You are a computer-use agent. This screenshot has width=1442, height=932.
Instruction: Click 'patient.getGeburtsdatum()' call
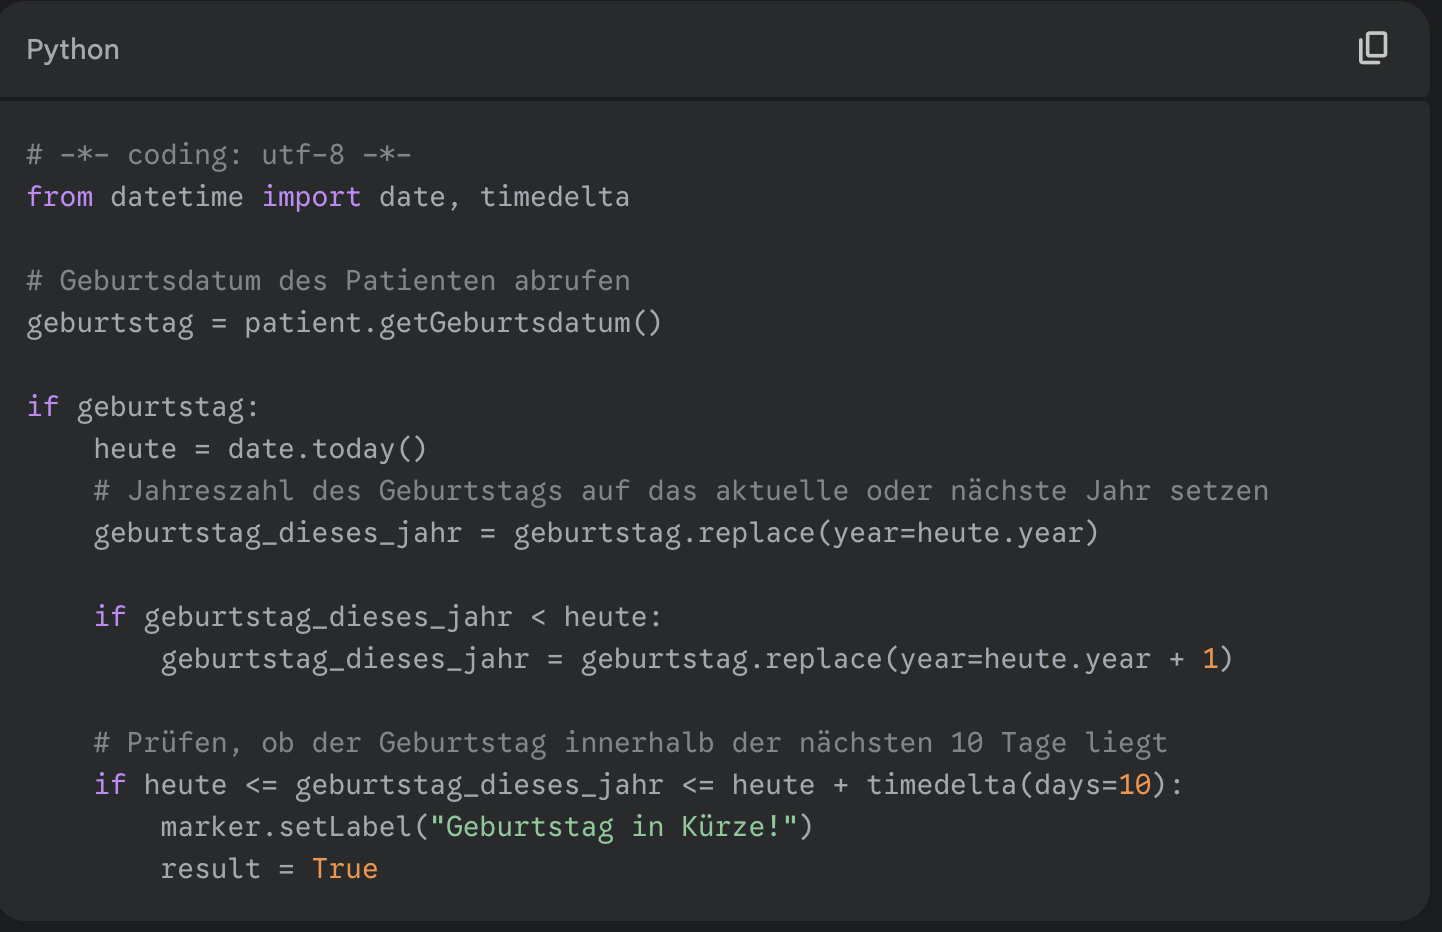point(452,323)
